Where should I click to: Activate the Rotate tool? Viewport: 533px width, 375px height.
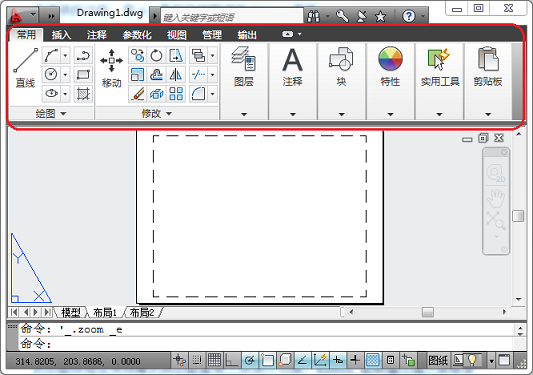(156, 55)
